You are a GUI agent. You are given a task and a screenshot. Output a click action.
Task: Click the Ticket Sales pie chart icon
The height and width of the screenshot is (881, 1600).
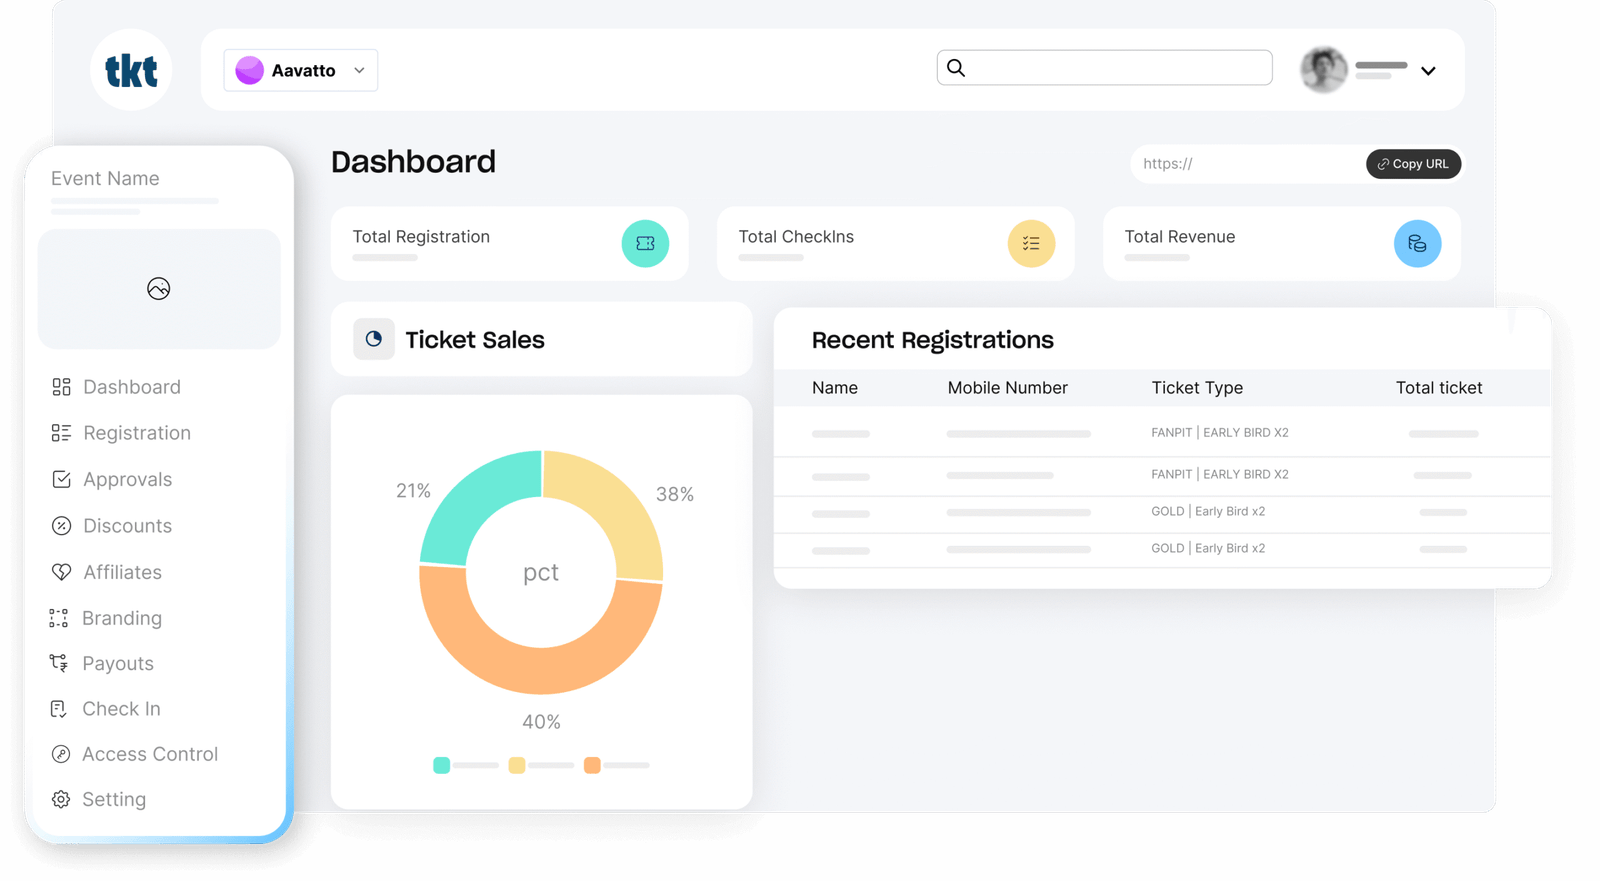(374, 339)
